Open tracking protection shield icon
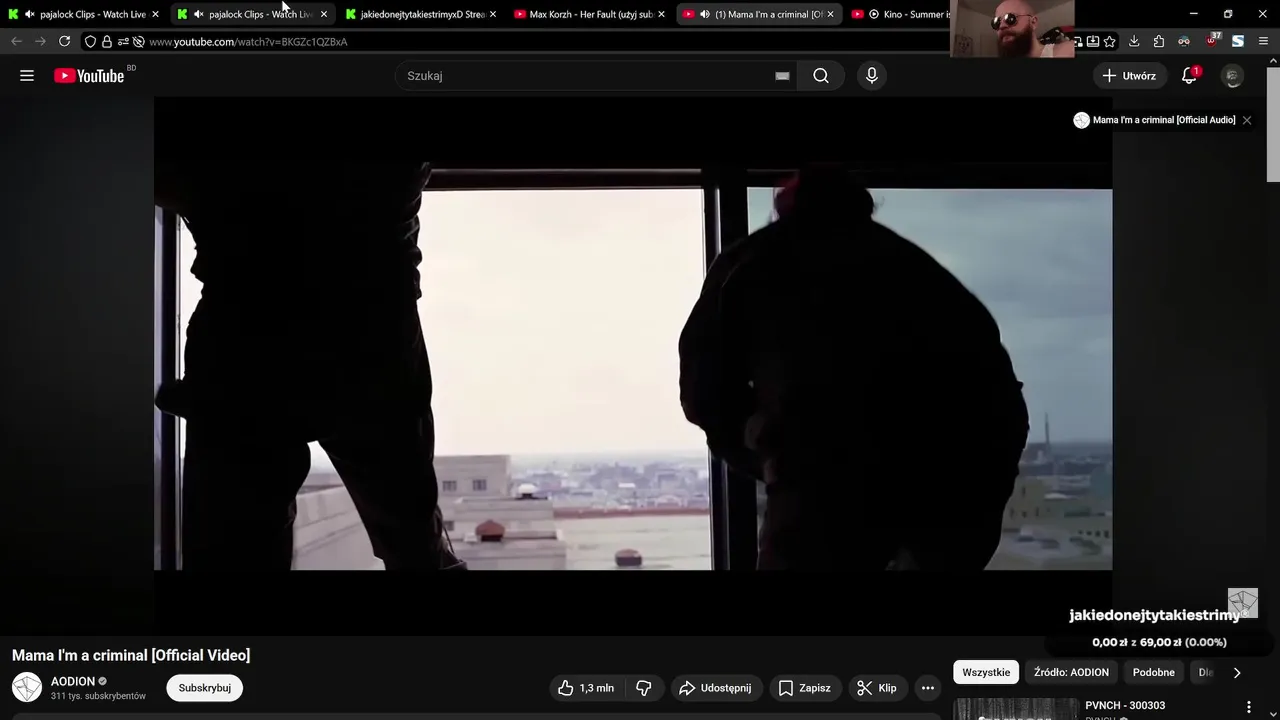 tap(90, 41)
